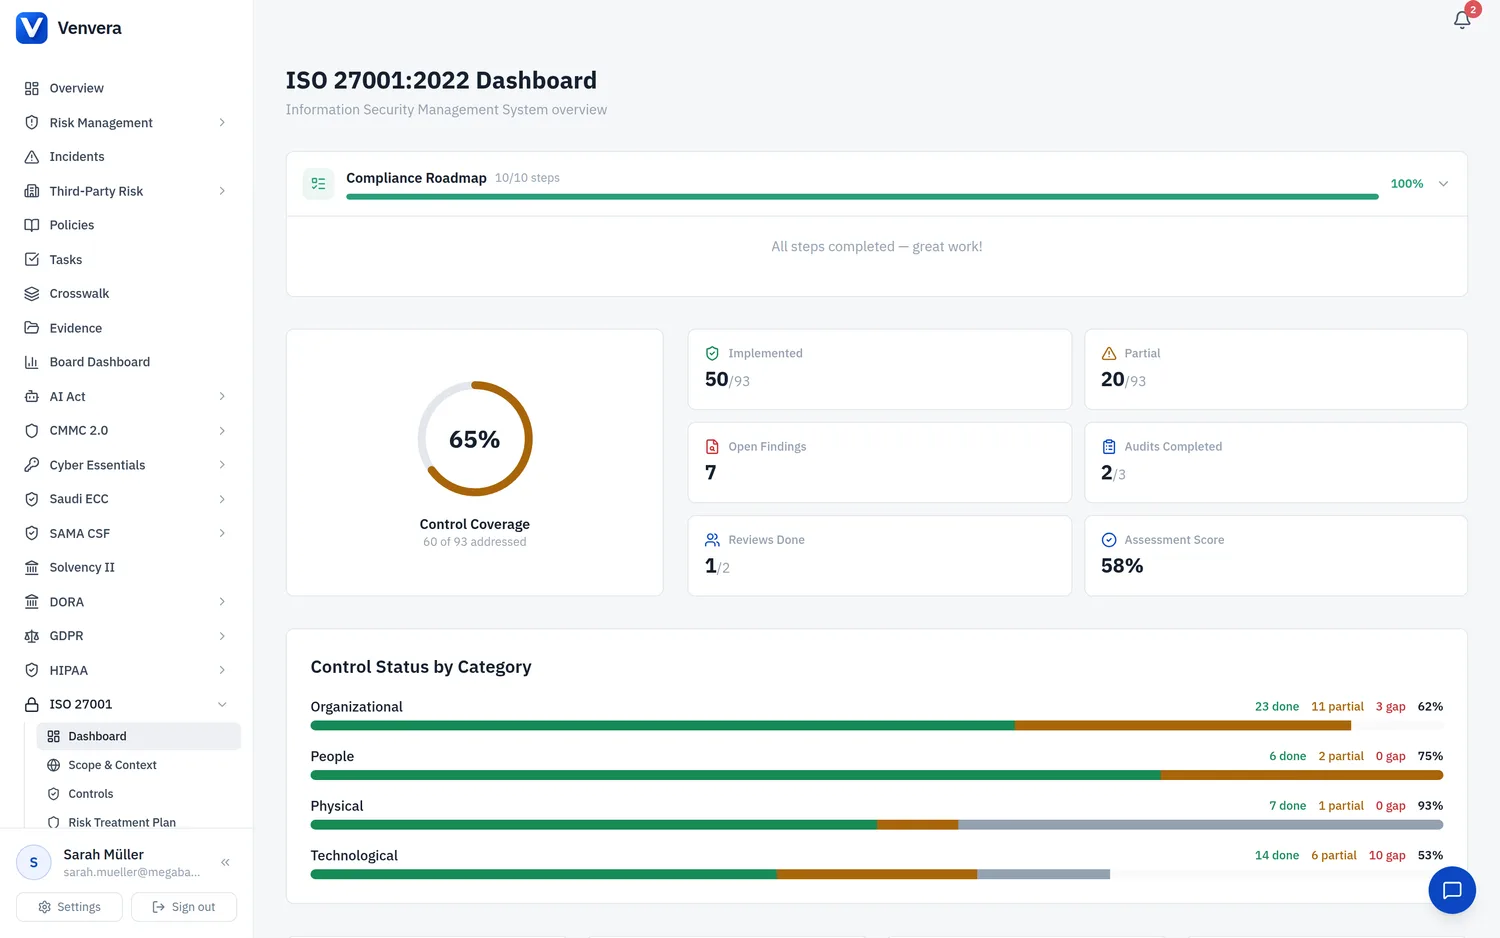Click the Technological category progress bar
Viewport: 1500px width, 938px height.
tap(877, 875)
